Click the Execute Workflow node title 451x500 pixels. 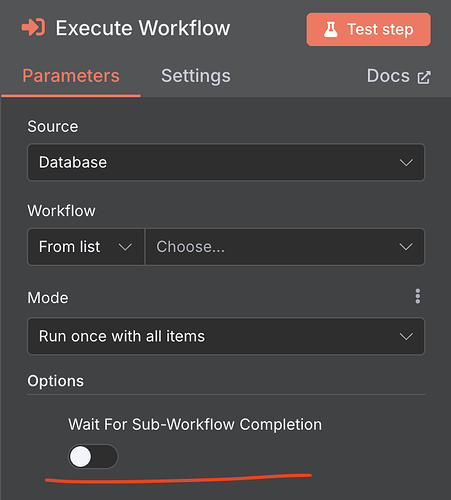tap(143, 28)
